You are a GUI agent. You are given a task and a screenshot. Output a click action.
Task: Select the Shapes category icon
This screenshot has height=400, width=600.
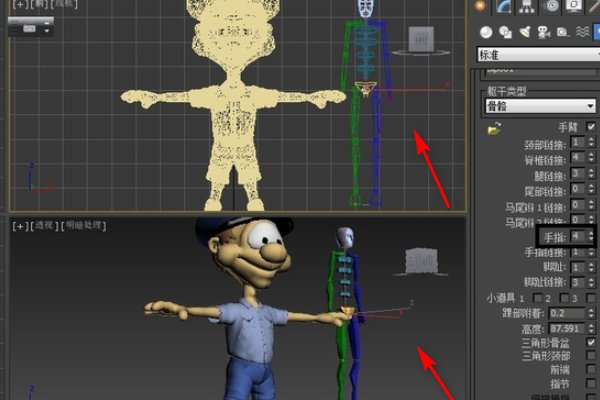click(x=505, y=32)
